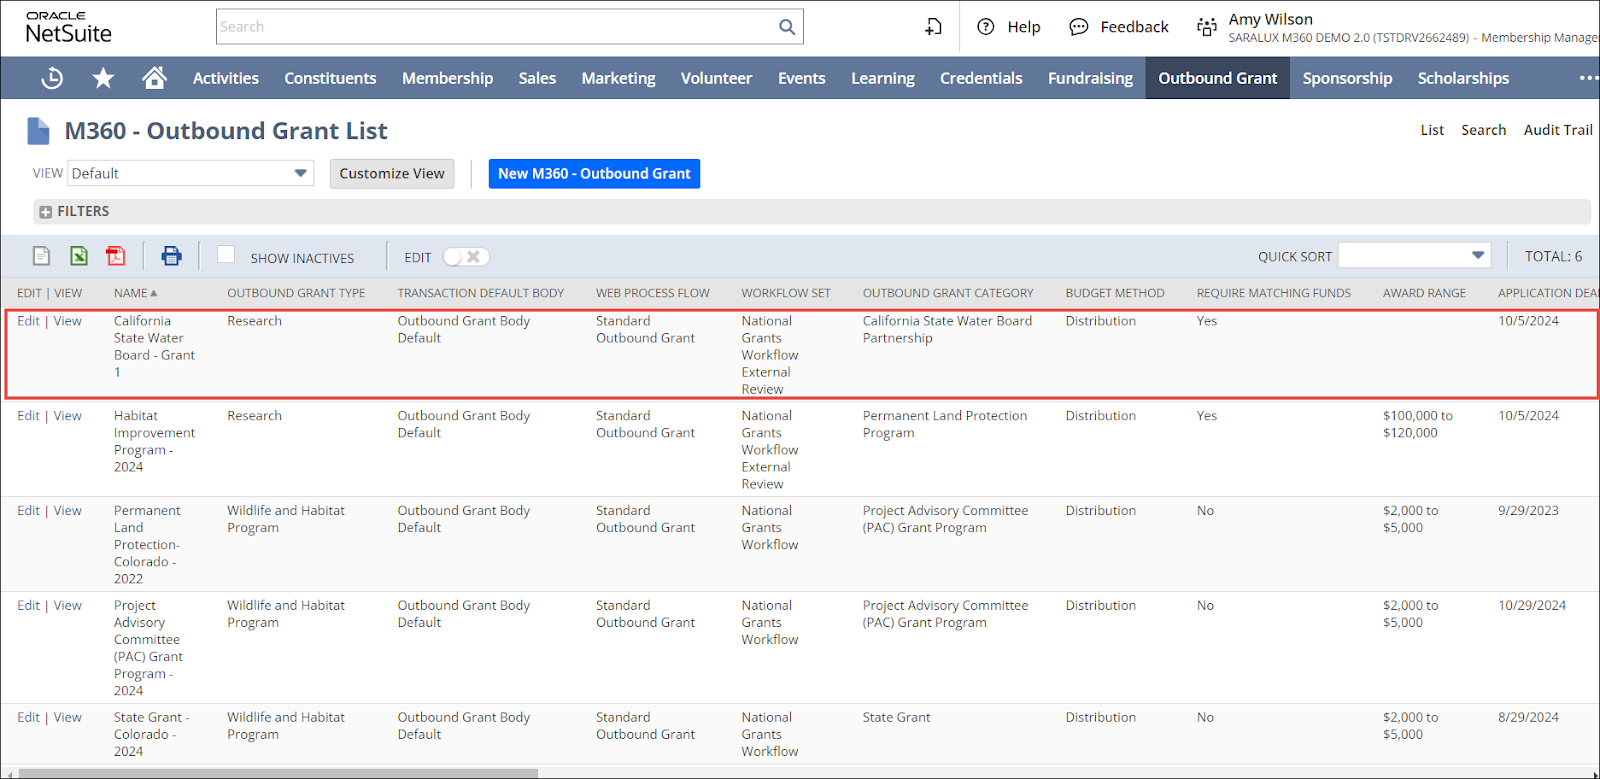Open the Recent Records clock icon

52,78
